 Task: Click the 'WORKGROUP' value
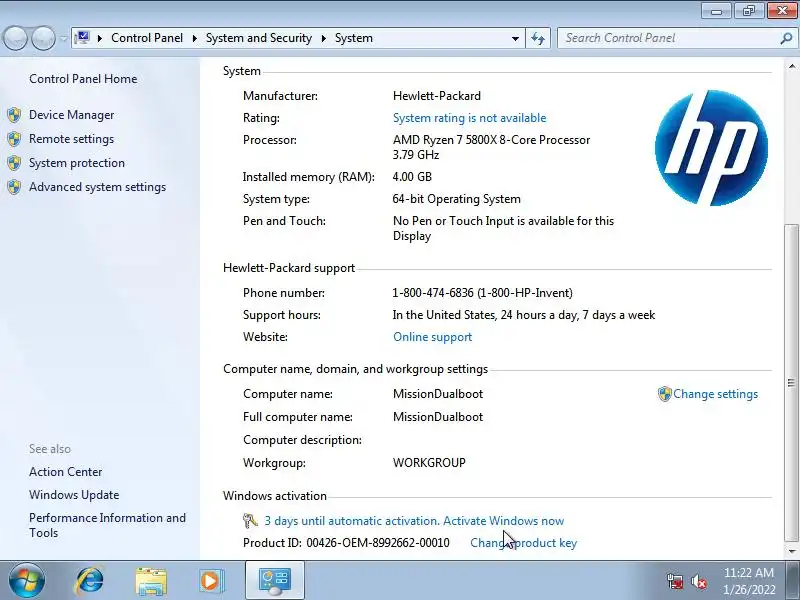(429, 463)
